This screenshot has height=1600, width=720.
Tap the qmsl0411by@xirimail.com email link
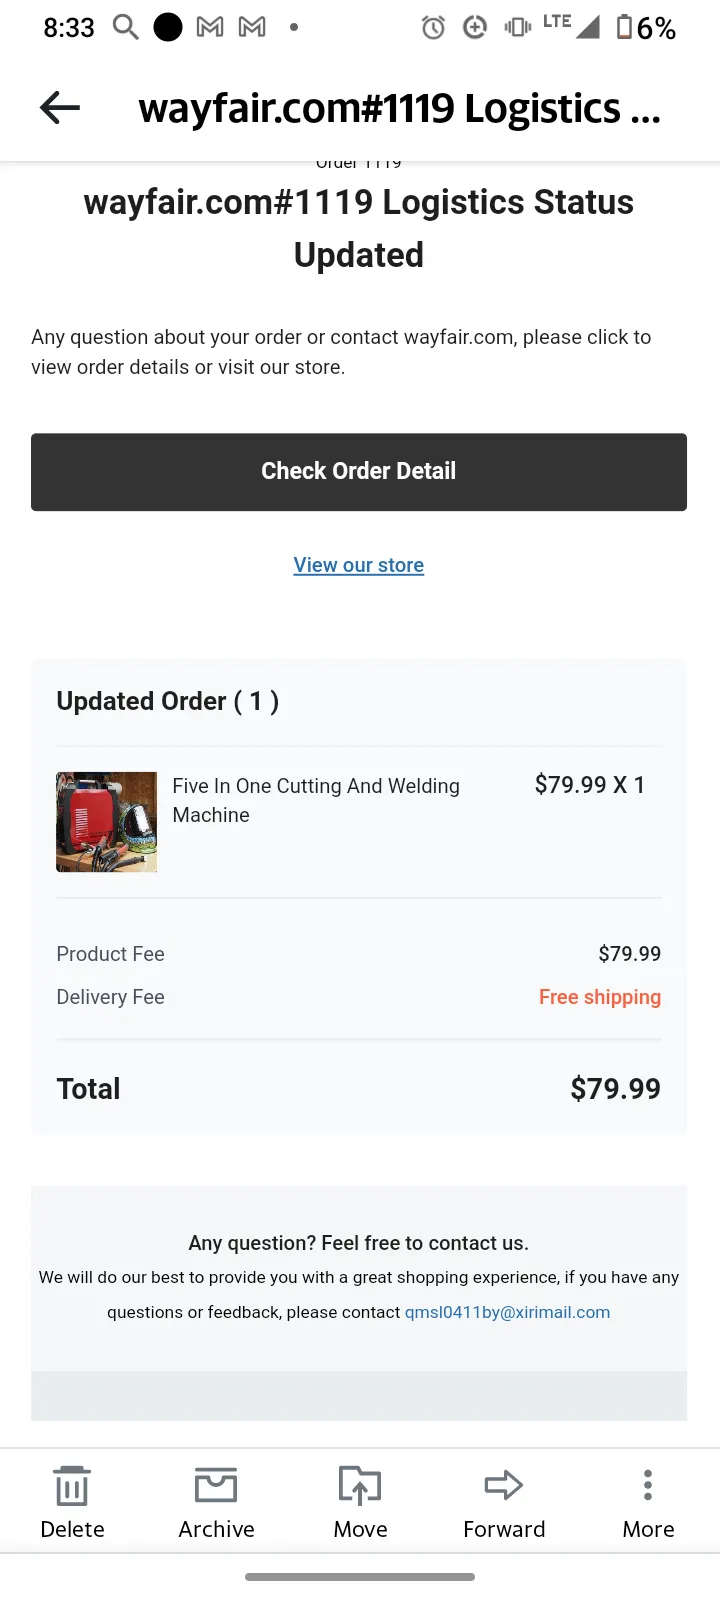(507, 1312)
